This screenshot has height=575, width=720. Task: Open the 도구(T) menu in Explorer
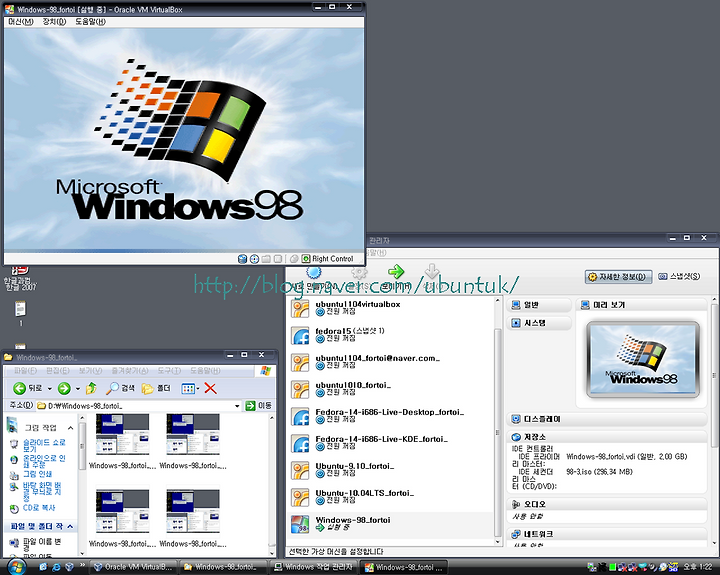[169, 371]
